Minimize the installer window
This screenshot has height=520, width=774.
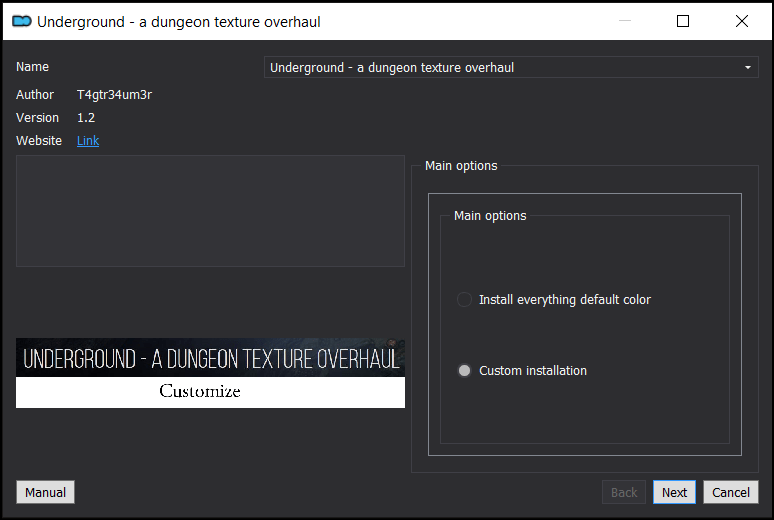click(625, 21)
